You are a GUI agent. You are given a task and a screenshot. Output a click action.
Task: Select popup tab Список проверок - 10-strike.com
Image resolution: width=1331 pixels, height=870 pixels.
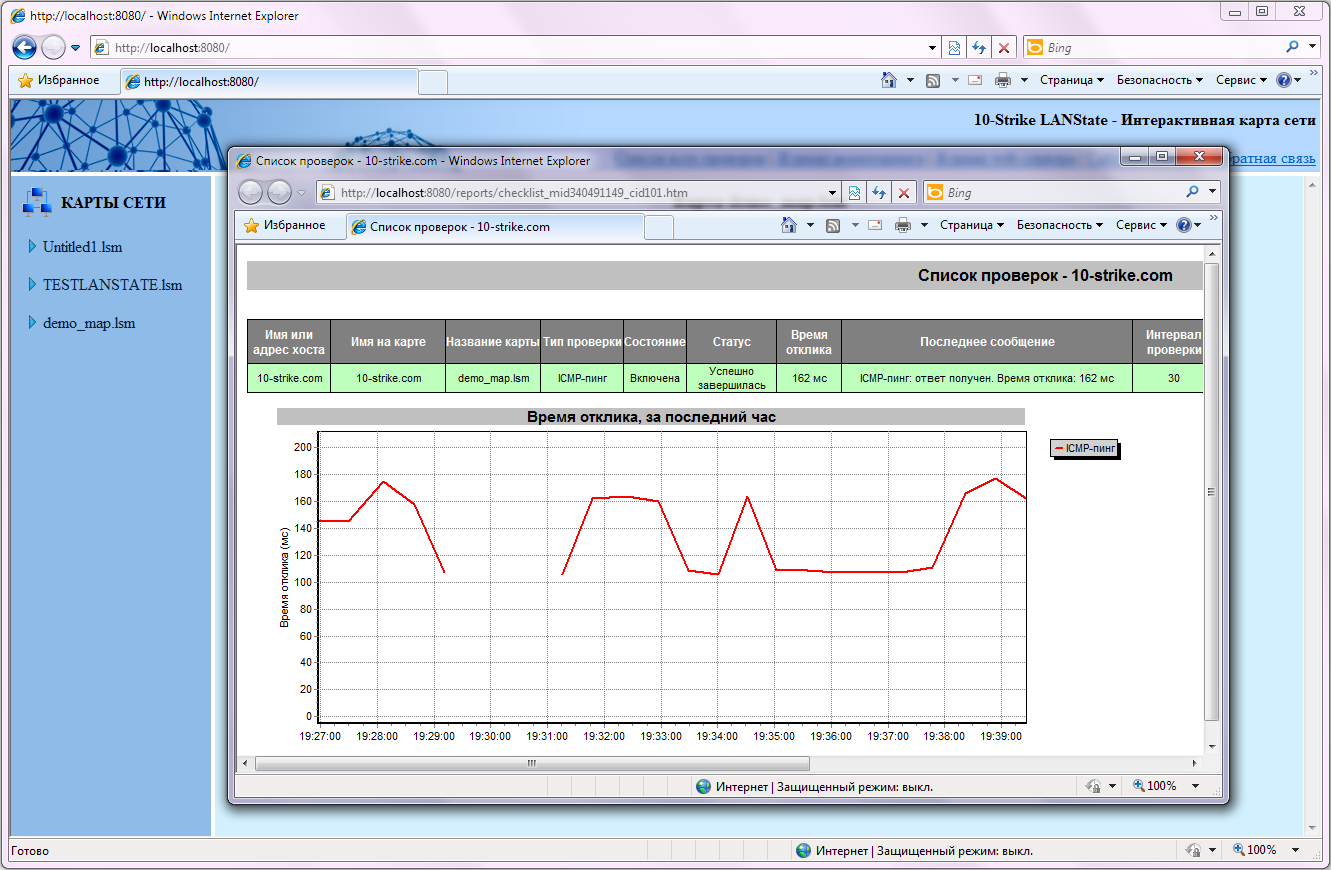[x=495, y=227]
